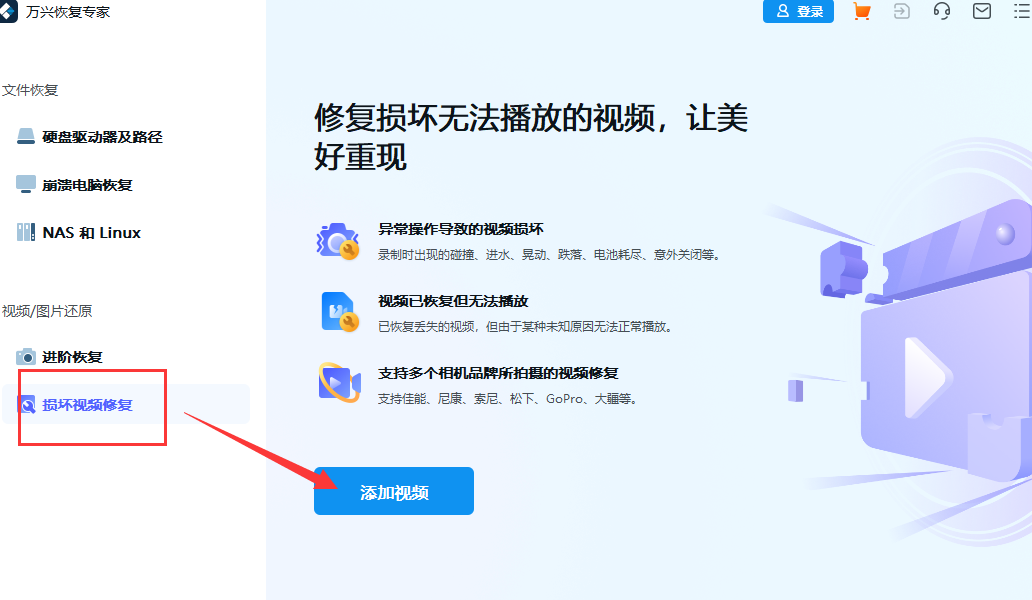The height and width of the screenshot is (600, 1032).
Task: Click the export arrow icon near top right
Action: (901, 12)
